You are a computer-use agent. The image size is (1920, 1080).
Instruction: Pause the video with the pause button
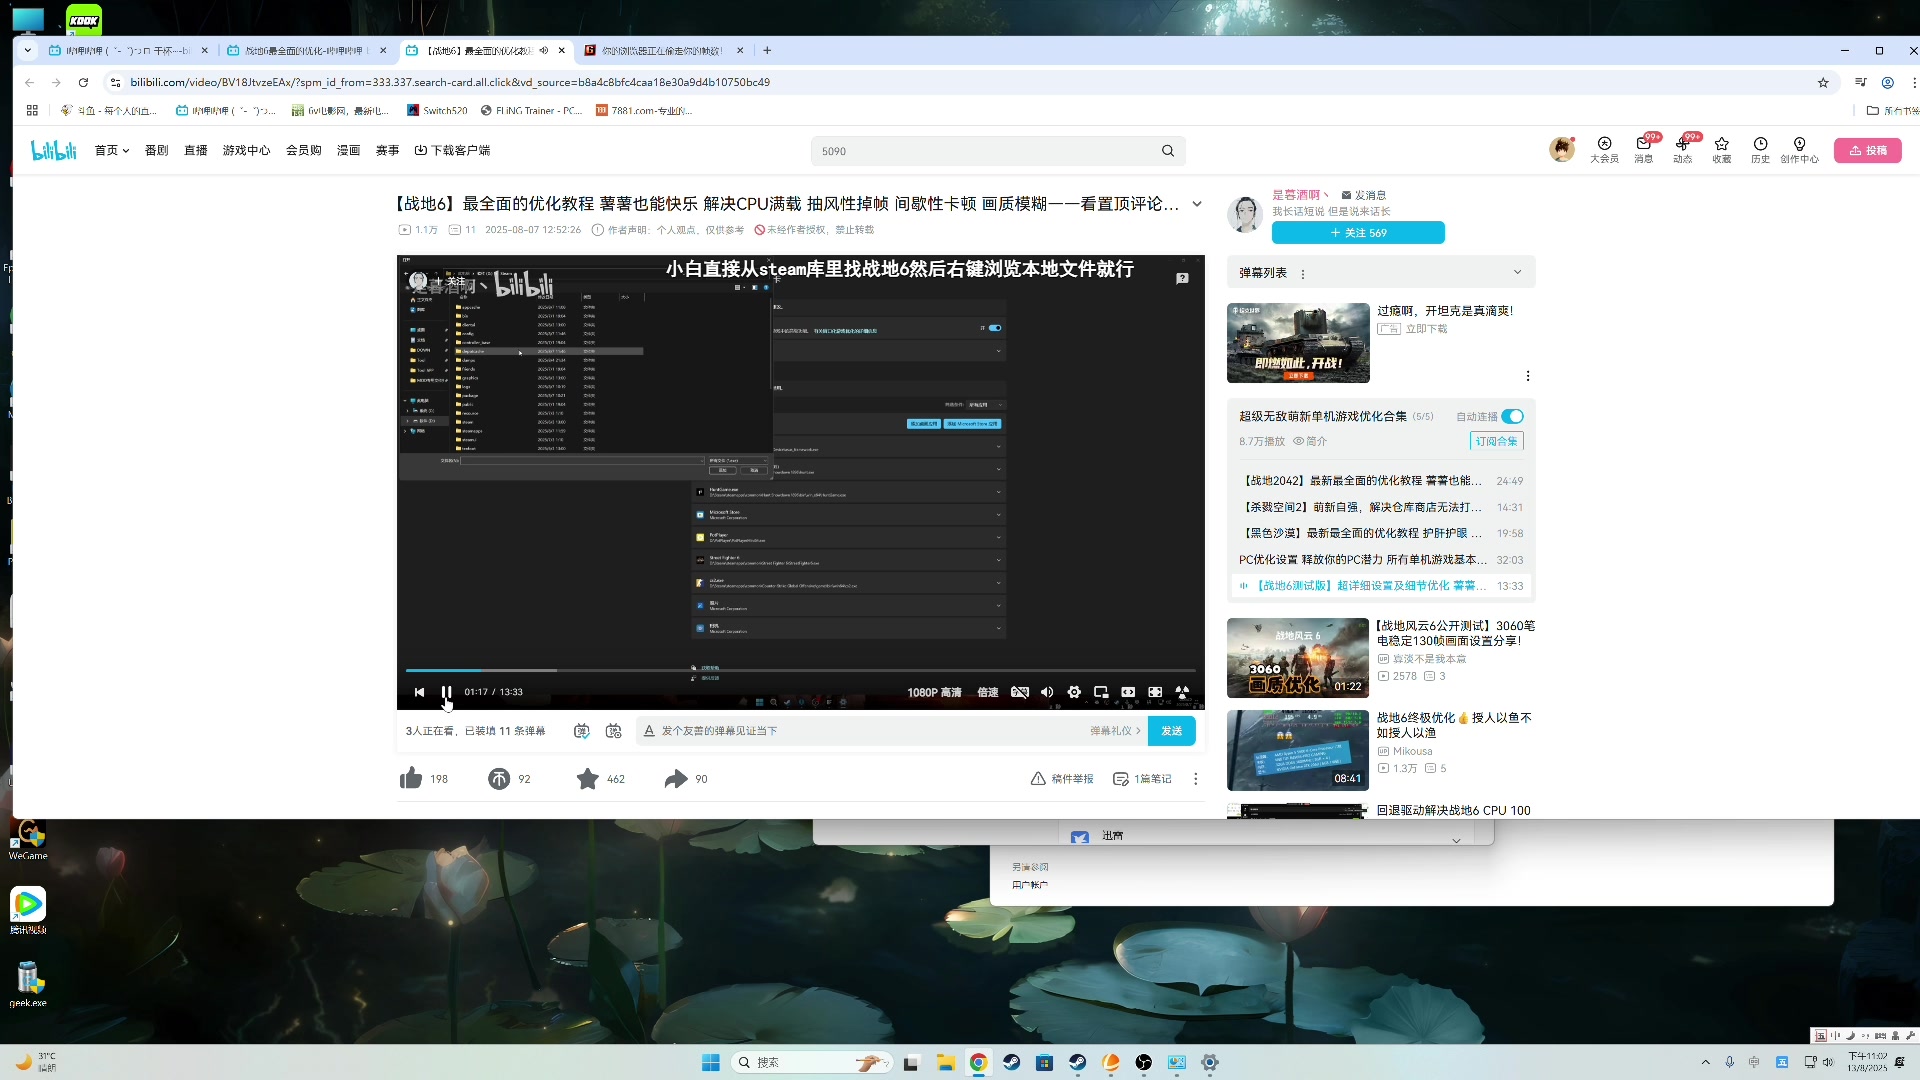(446, 692)
